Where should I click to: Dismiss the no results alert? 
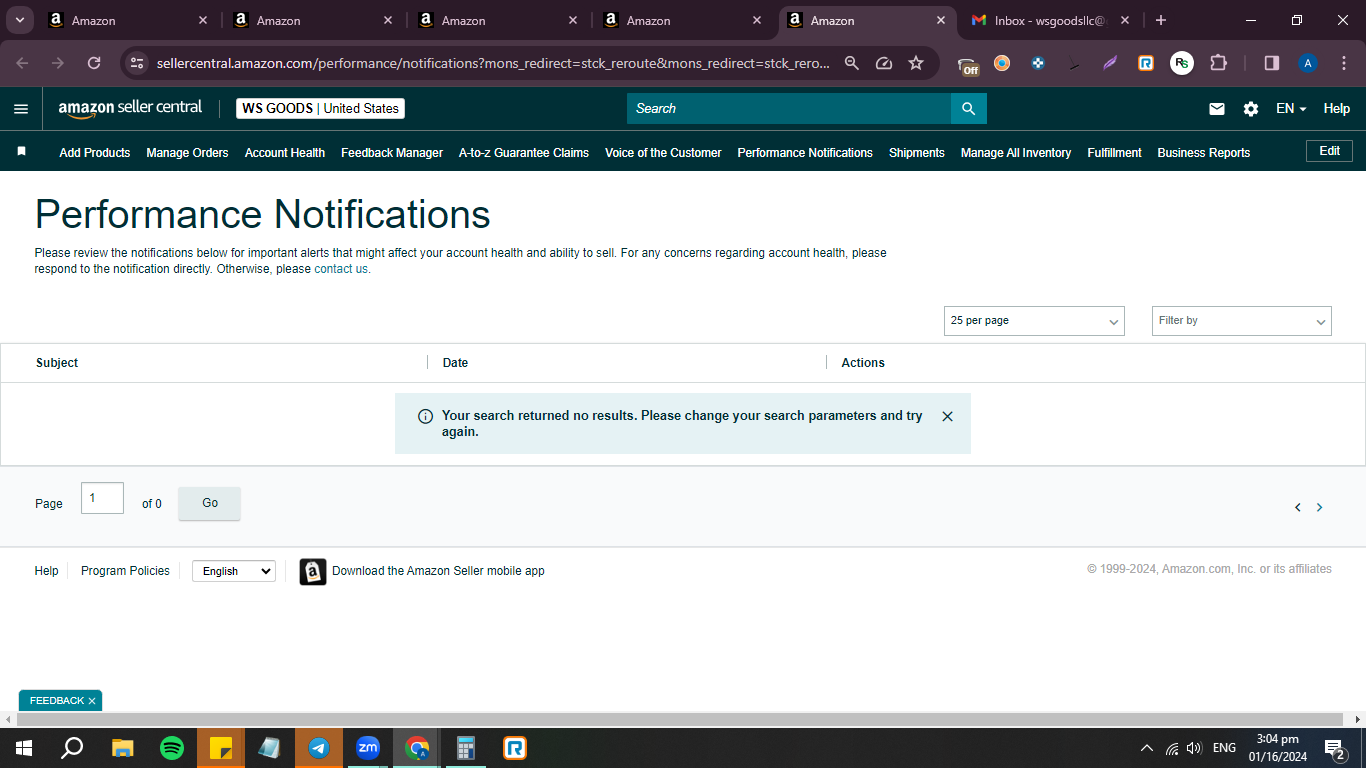point(947,416)
